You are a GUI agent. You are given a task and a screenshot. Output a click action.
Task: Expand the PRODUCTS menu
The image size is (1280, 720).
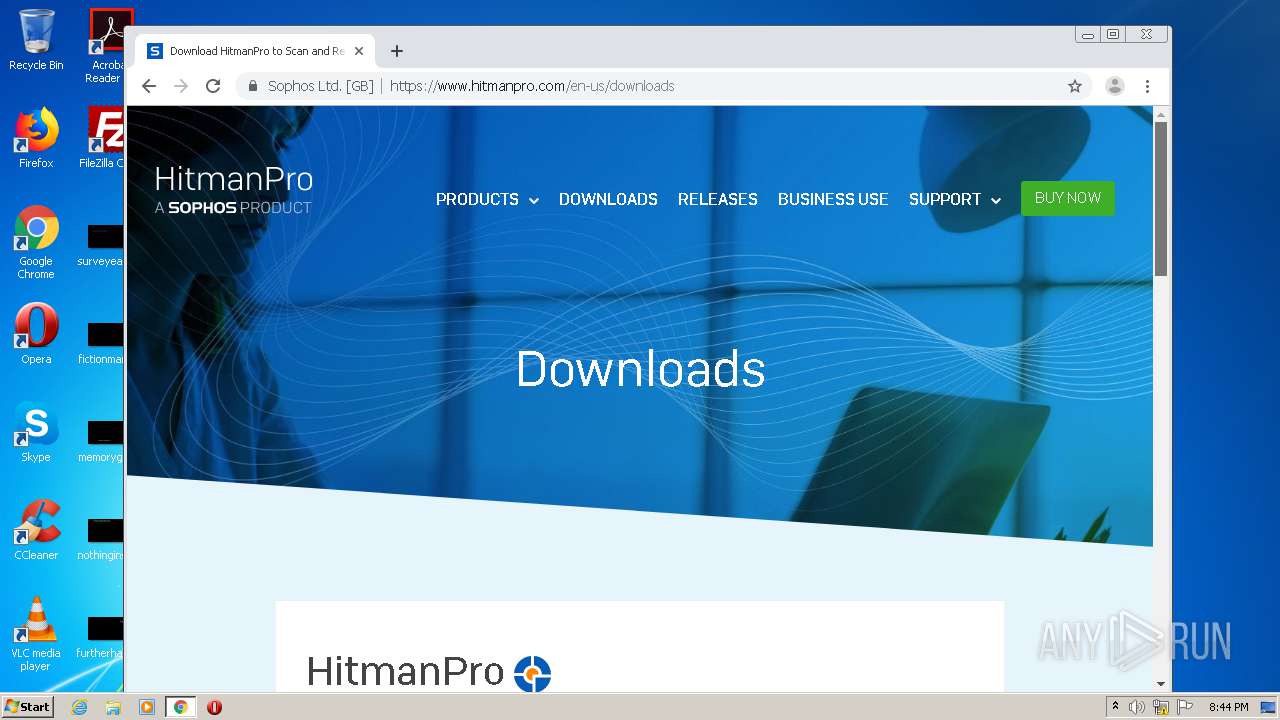coord(487,200)
